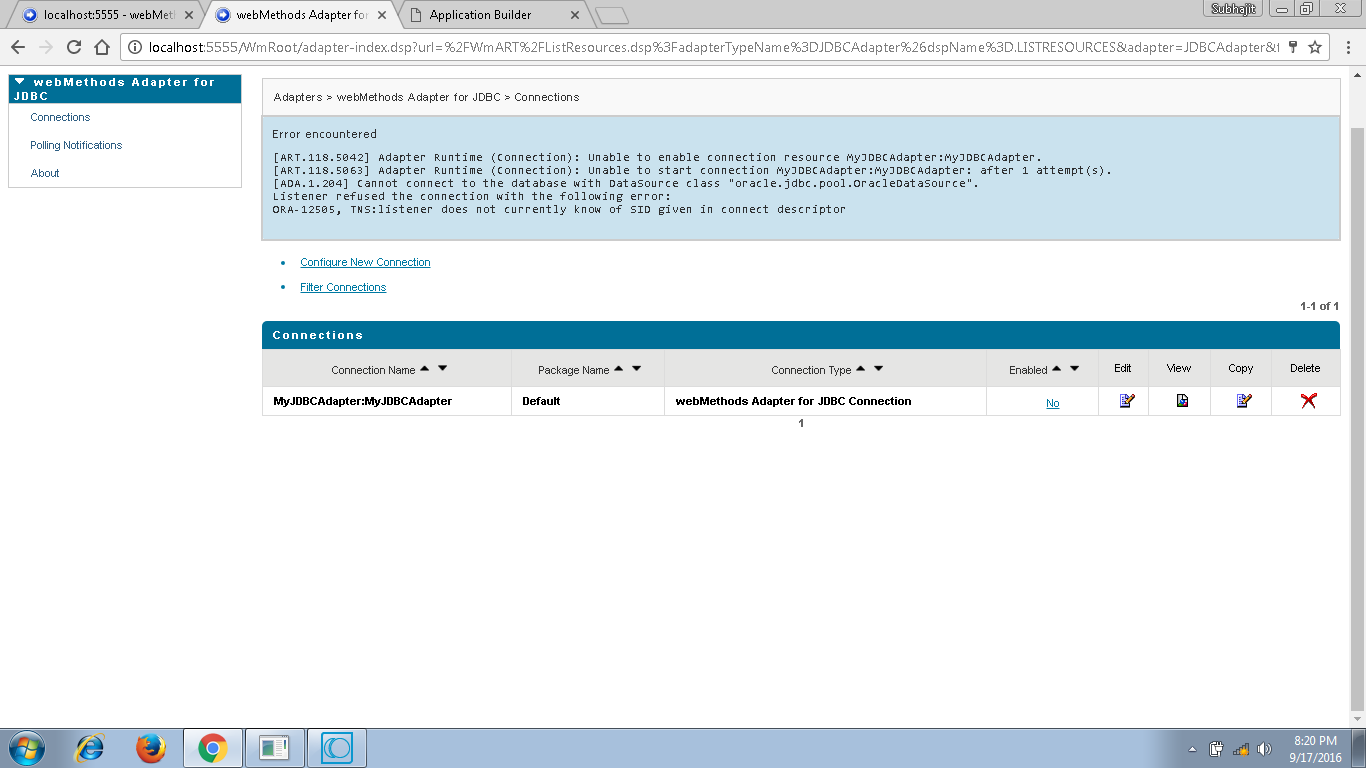Image resolution: width=1366 pixels, height=768 pixels.
Task: Click the circular blue app taskbar icon
Action: [x=337, y=748]
